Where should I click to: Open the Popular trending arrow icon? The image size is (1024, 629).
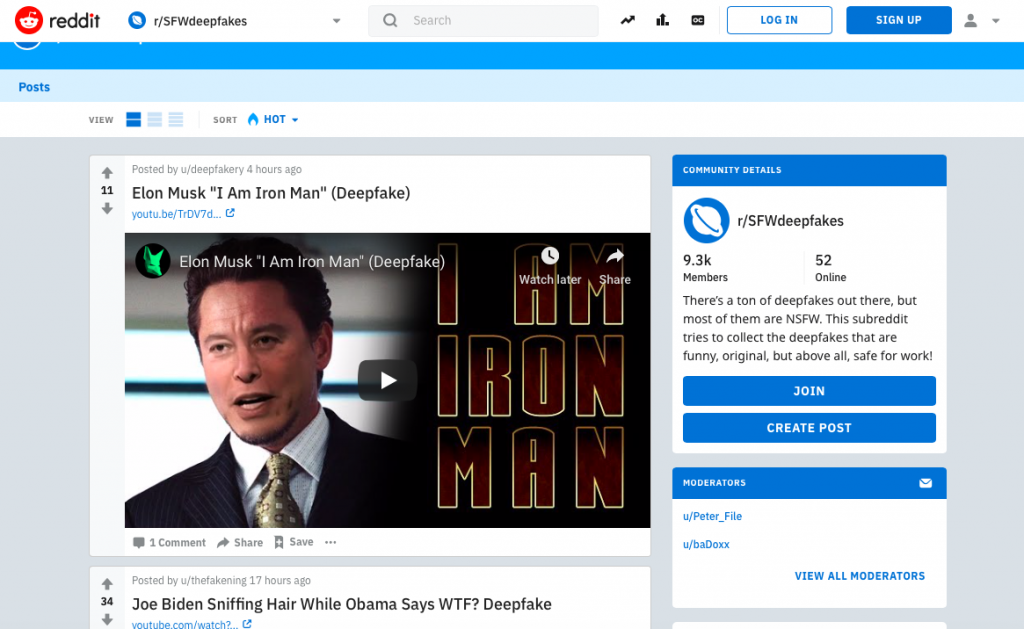click(x=628, y=20)
